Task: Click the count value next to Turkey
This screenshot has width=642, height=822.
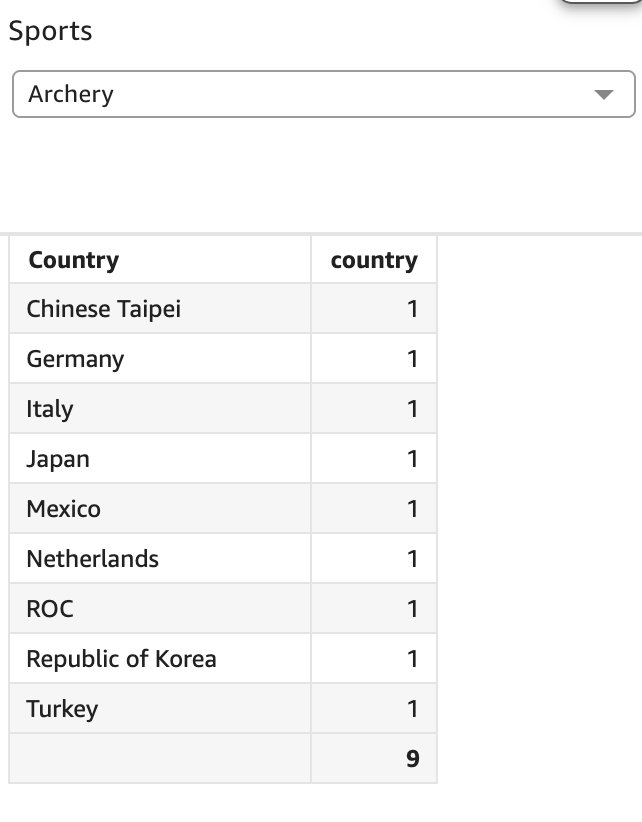Action: (412, 709)
